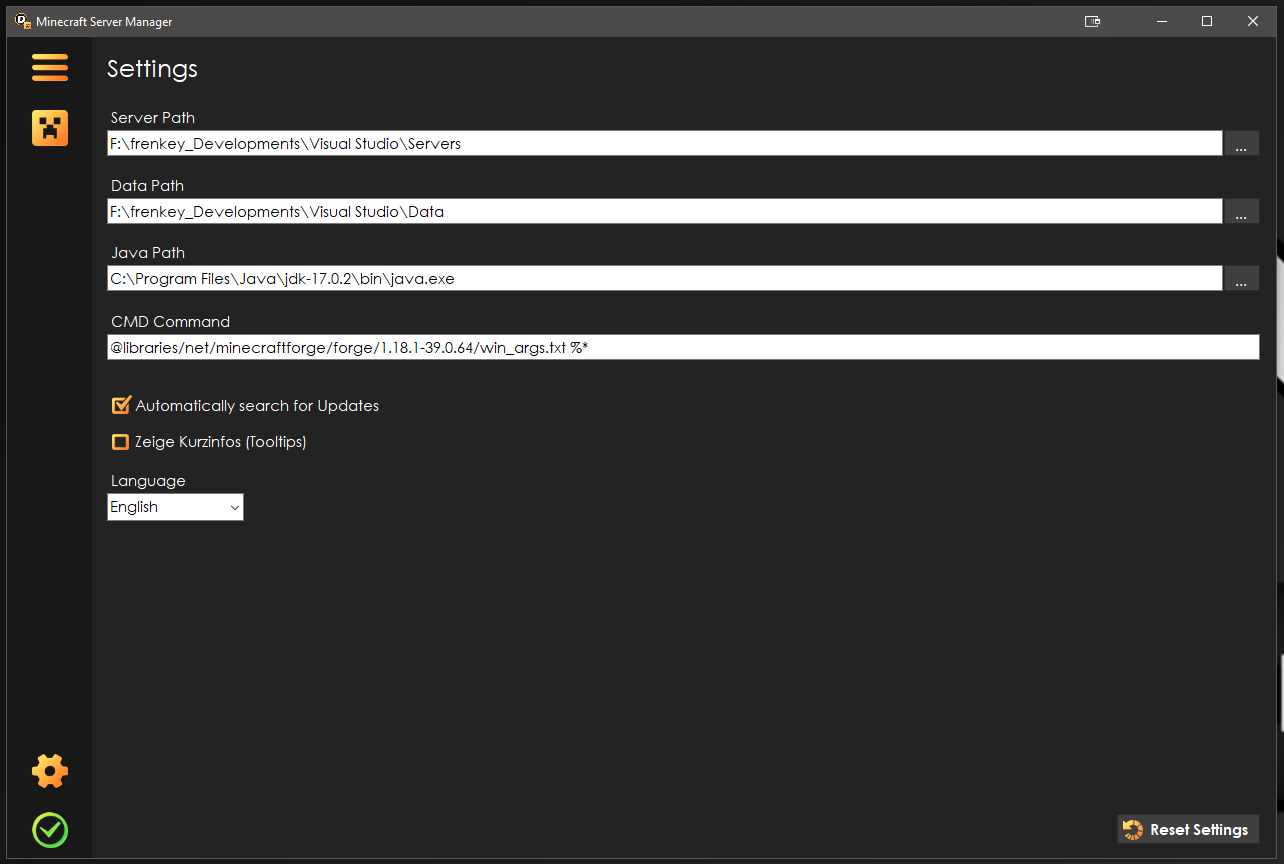1284x864 pixels.
Task: Click inside the Data Path field
Action: [600, 211]
